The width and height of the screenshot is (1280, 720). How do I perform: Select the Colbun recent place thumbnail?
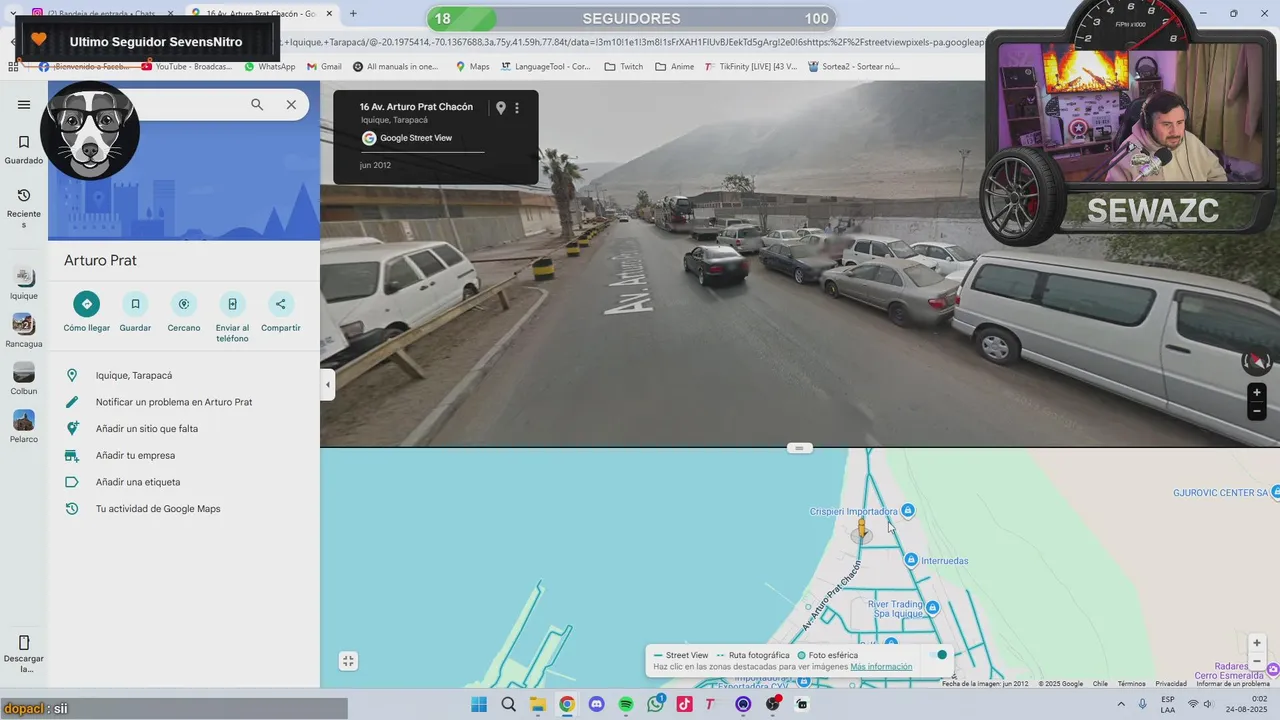24,372
